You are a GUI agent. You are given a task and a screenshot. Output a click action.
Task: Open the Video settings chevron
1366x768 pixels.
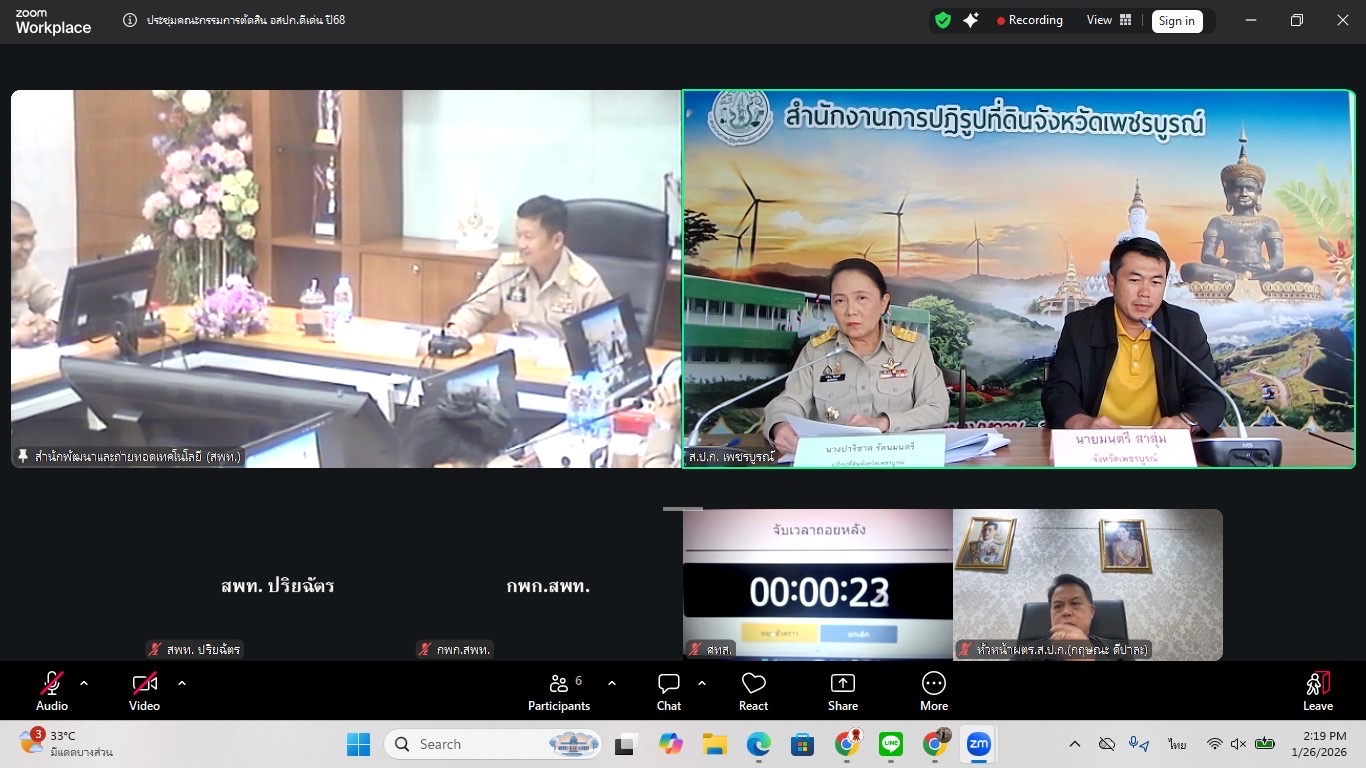point(181,683)
